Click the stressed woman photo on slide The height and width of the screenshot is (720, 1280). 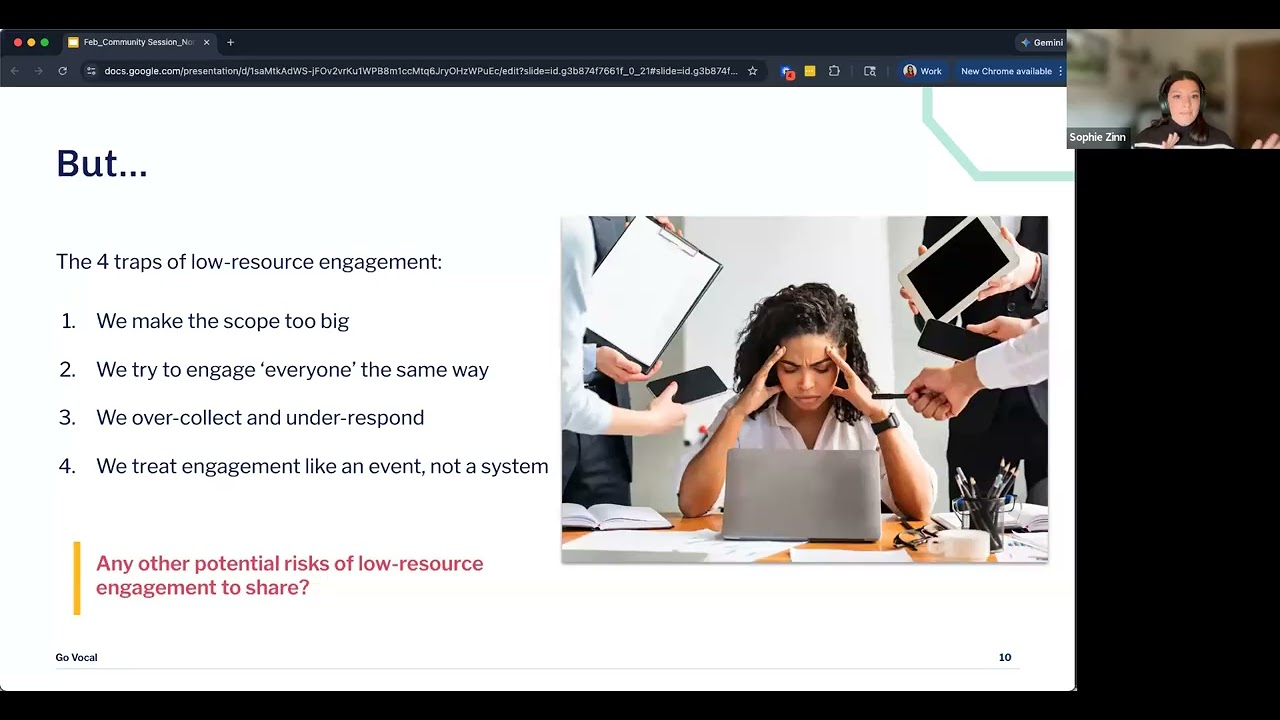pyautogui.click(x=804, y=389)
